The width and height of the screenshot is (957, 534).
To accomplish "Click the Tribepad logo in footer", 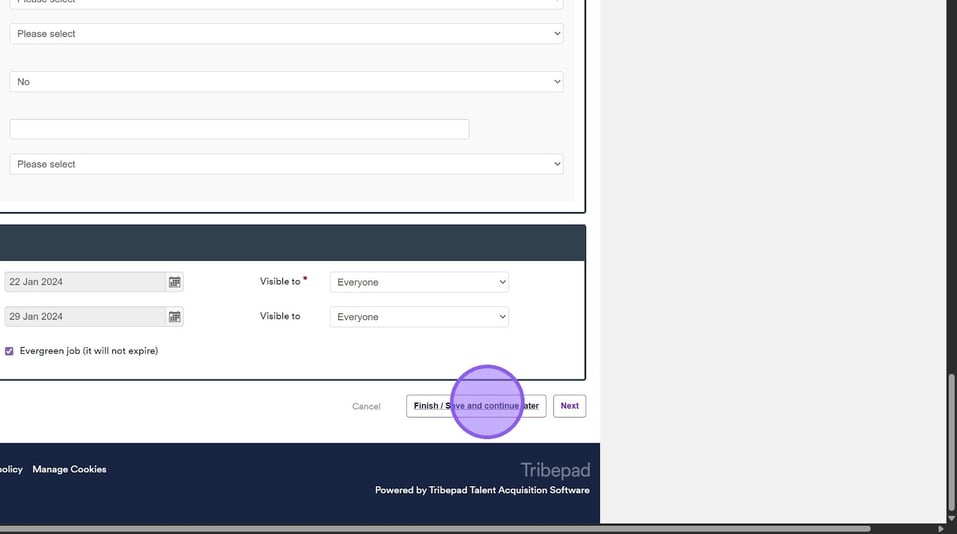I will 555,470.
